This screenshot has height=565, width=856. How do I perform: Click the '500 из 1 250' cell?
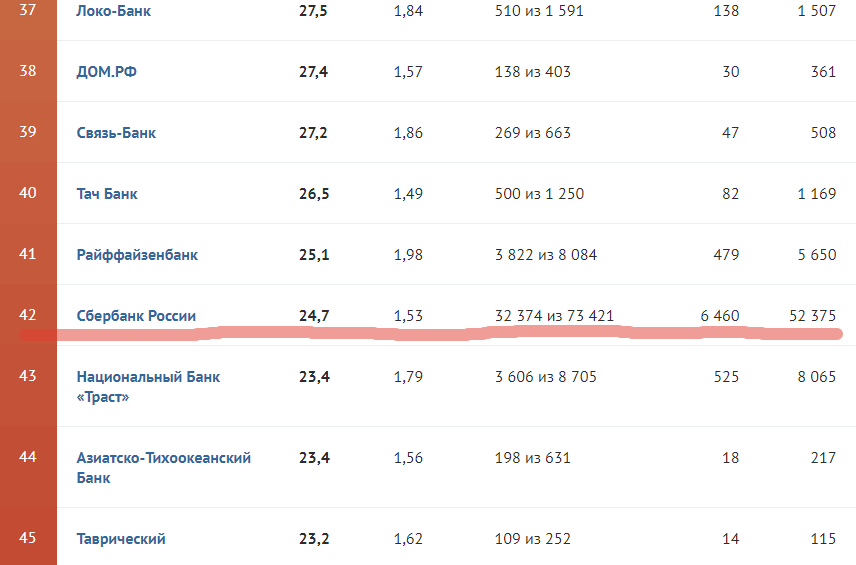[x=539, y=194]
